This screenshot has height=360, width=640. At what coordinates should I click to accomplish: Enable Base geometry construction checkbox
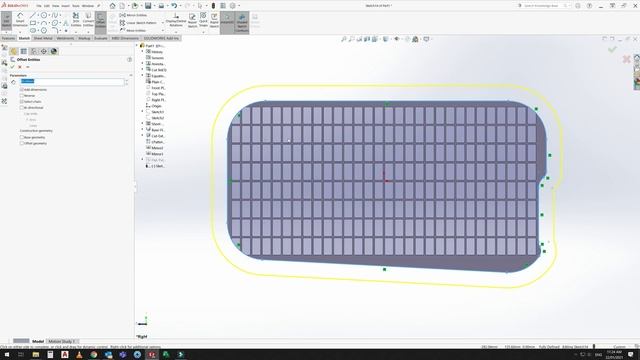22,137
